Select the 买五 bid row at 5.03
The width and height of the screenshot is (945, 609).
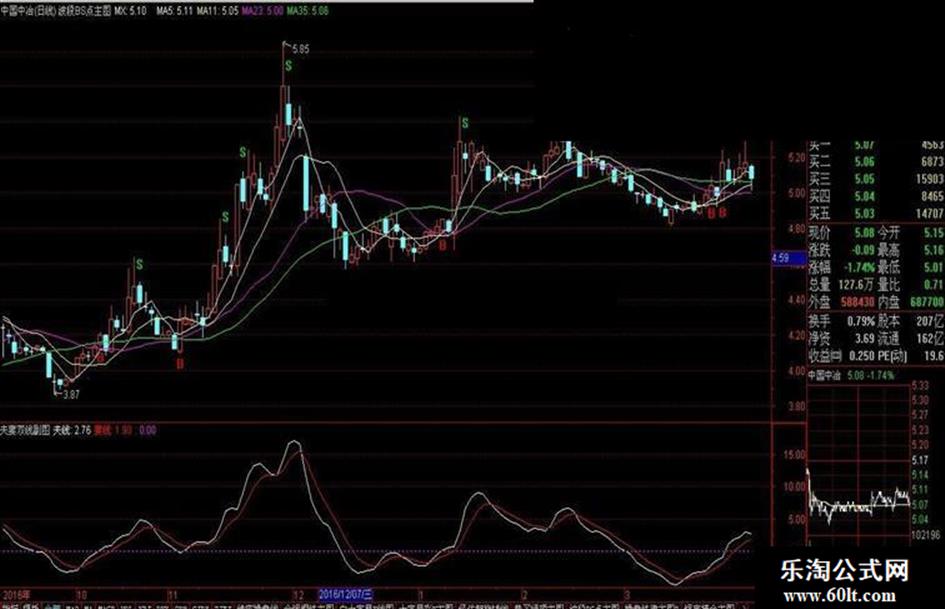(876, 213)
